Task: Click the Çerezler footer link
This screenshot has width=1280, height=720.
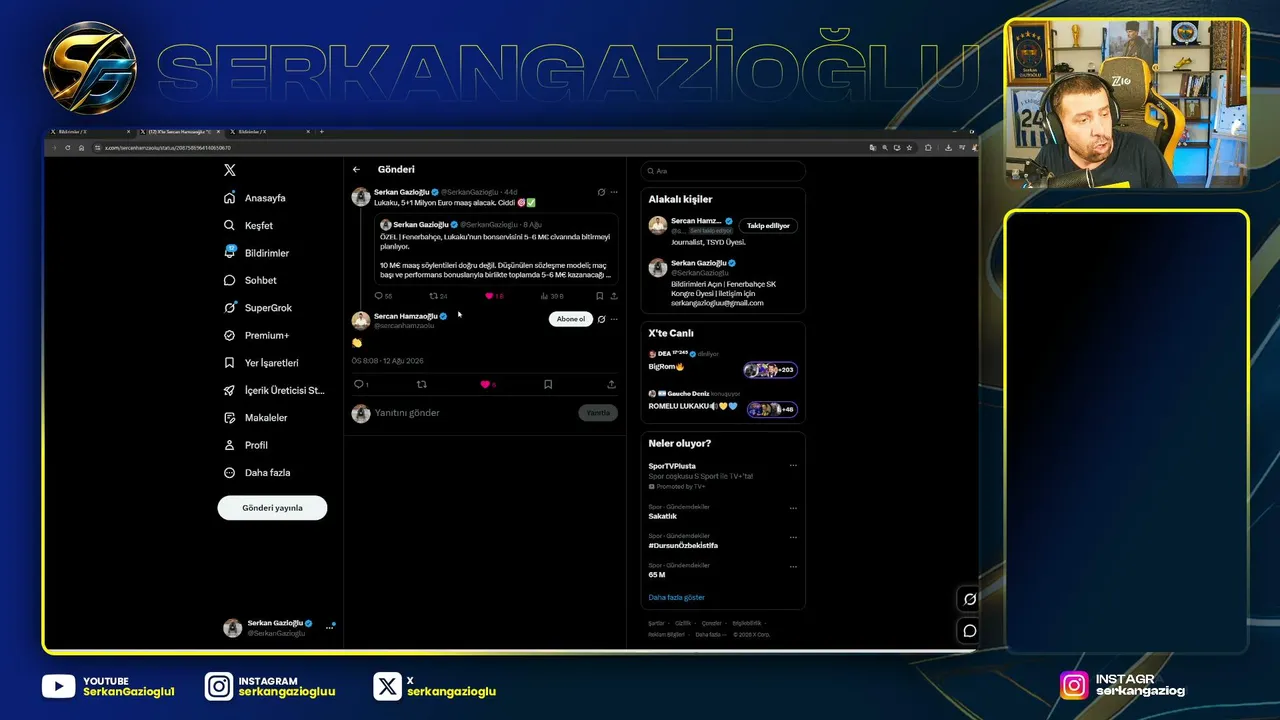Action: point(712,623)
